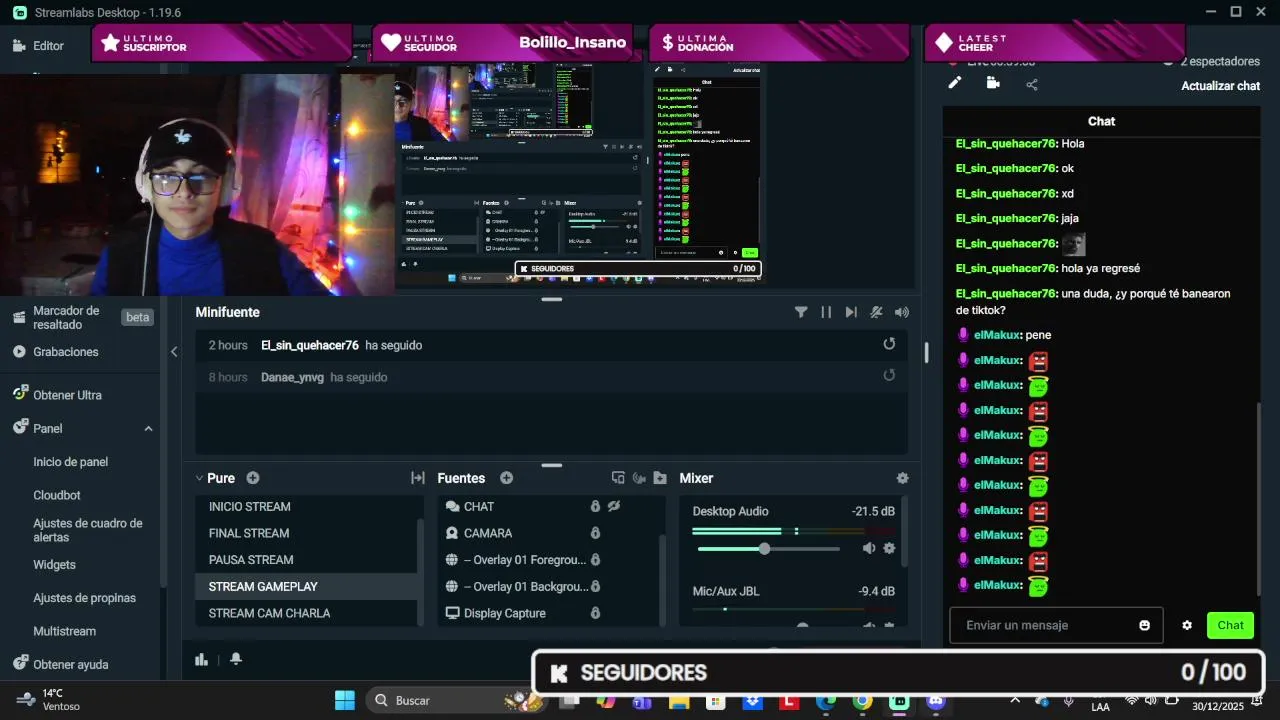Viewport: 1280px width, 720px height.
Task: Toggle lock on Display Capture source
Action: click(x=595, y=613)
